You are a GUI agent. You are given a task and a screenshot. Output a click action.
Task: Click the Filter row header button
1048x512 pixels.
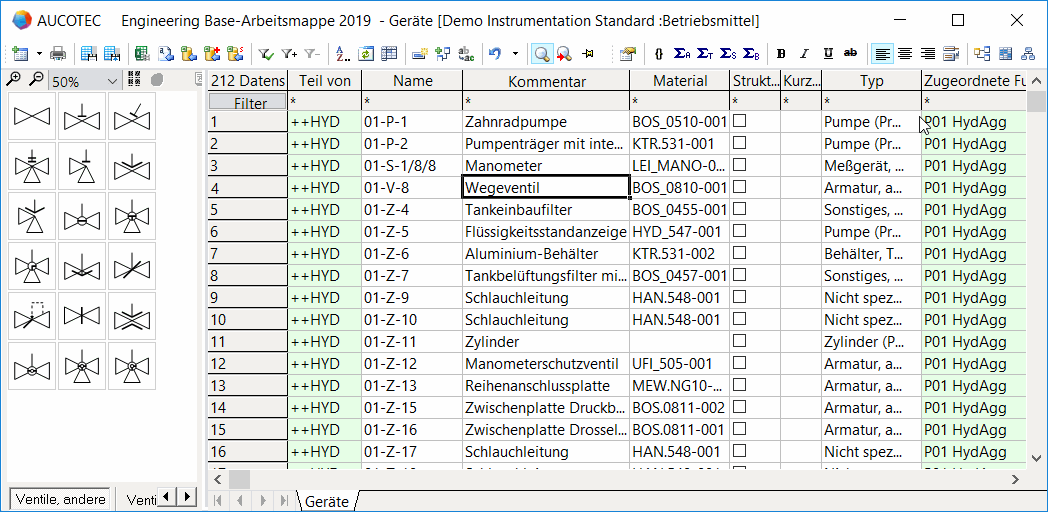247,102
